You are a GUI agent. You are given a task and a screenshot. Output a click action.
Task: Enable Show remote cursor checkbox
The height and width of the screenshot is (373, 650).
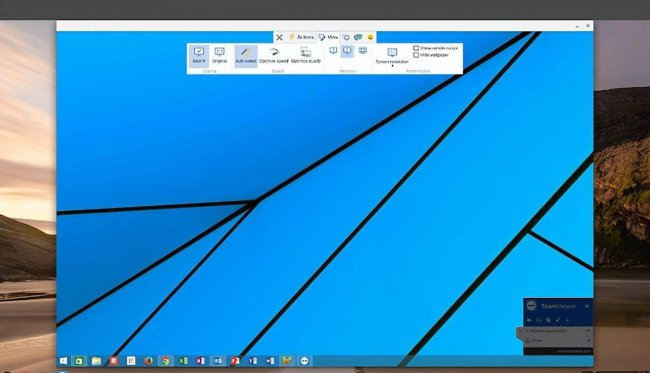(416, 48)
